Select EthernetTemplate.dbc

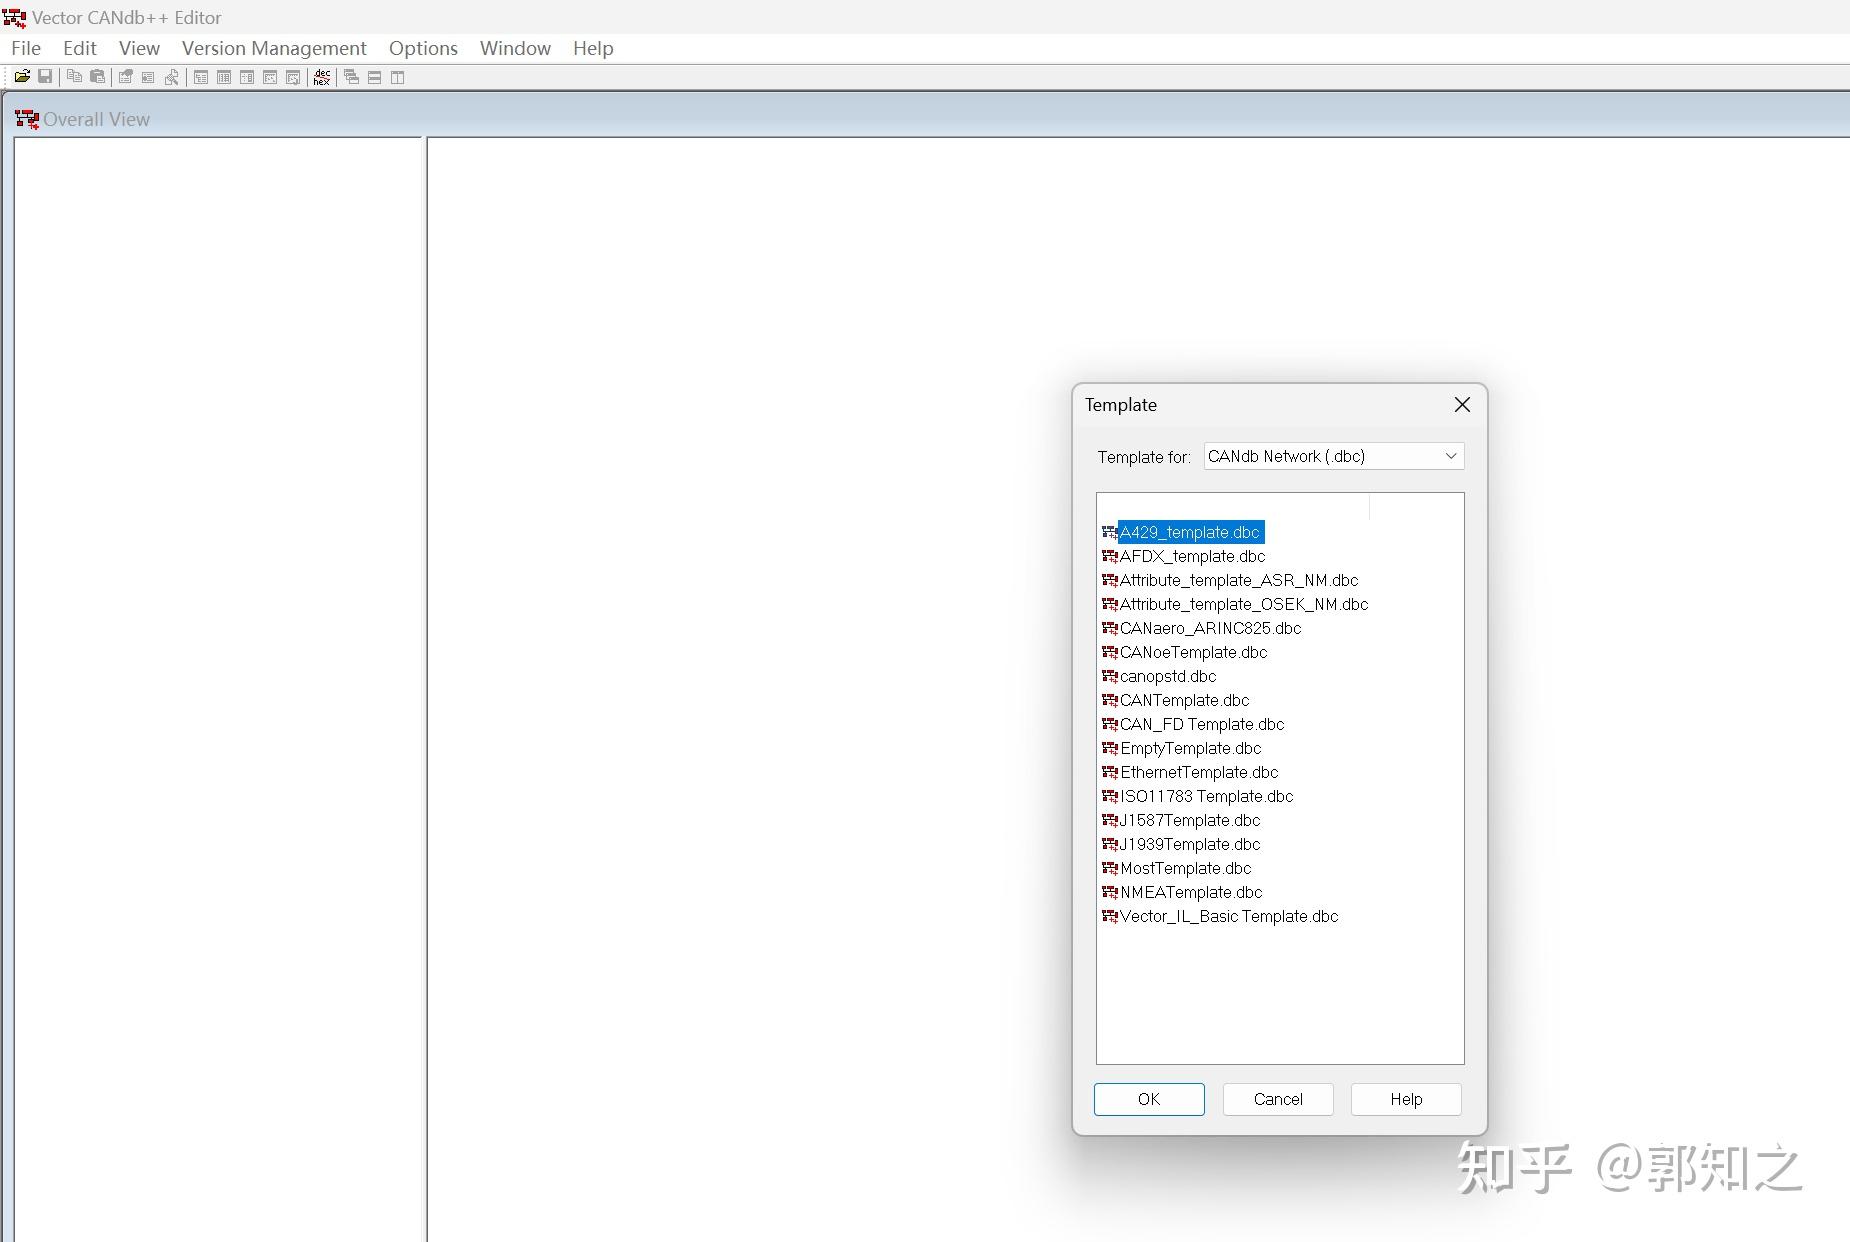click(1199, 772)
